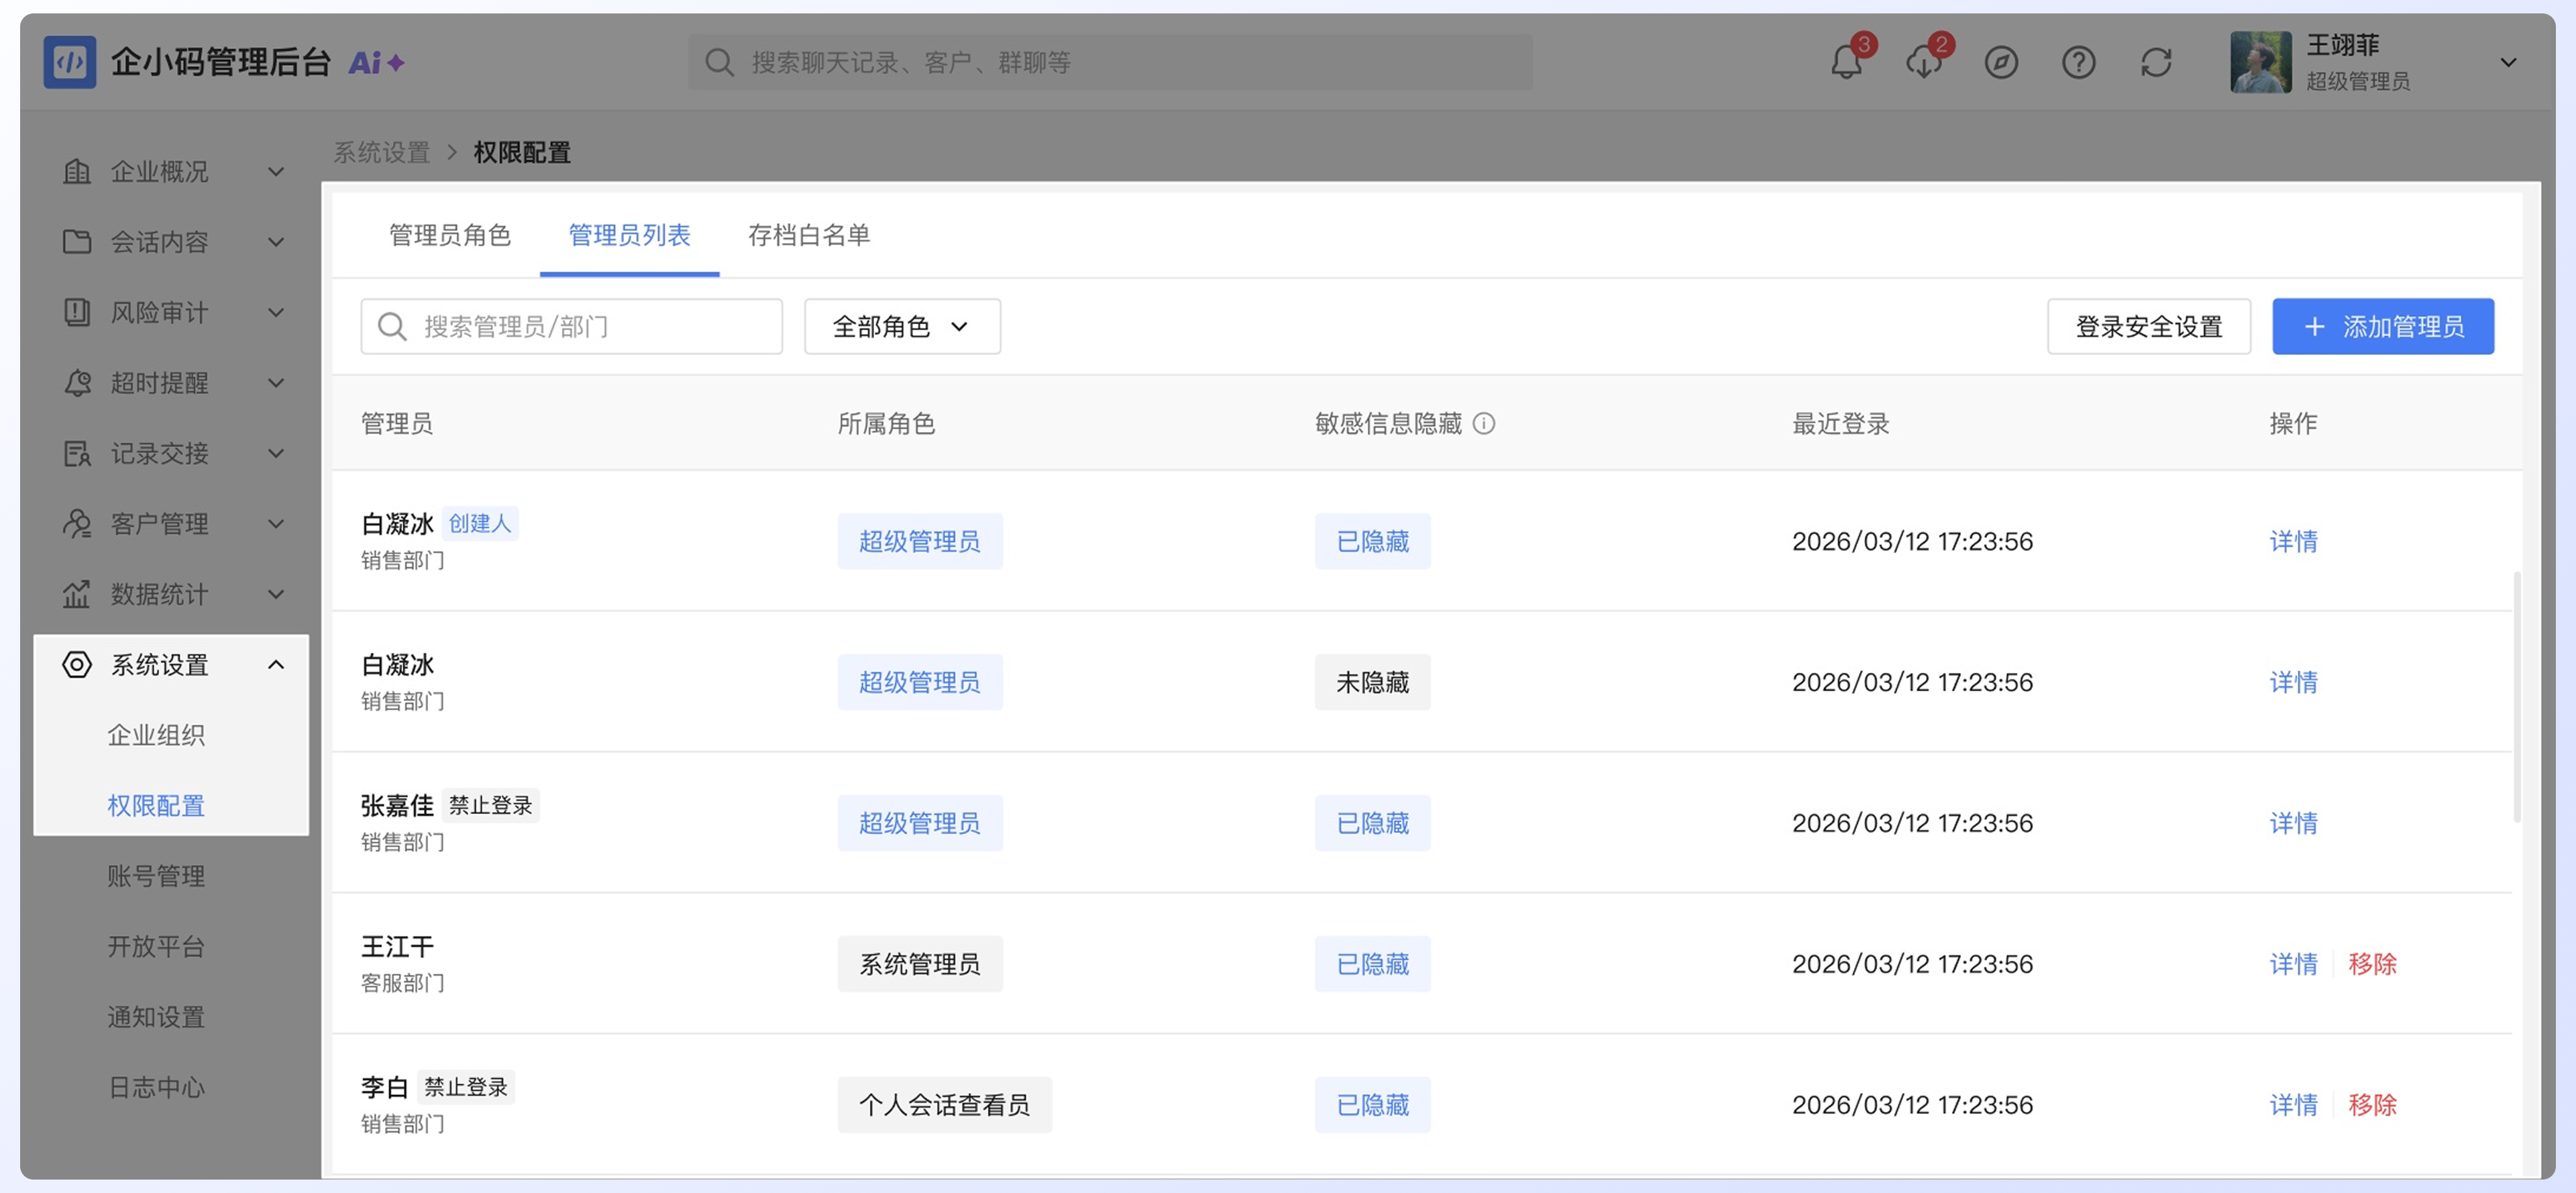2576x1193 pixels.
Task: Click the 企业概况 building icon
Action: pyautogui.click(x=77, y=172)
